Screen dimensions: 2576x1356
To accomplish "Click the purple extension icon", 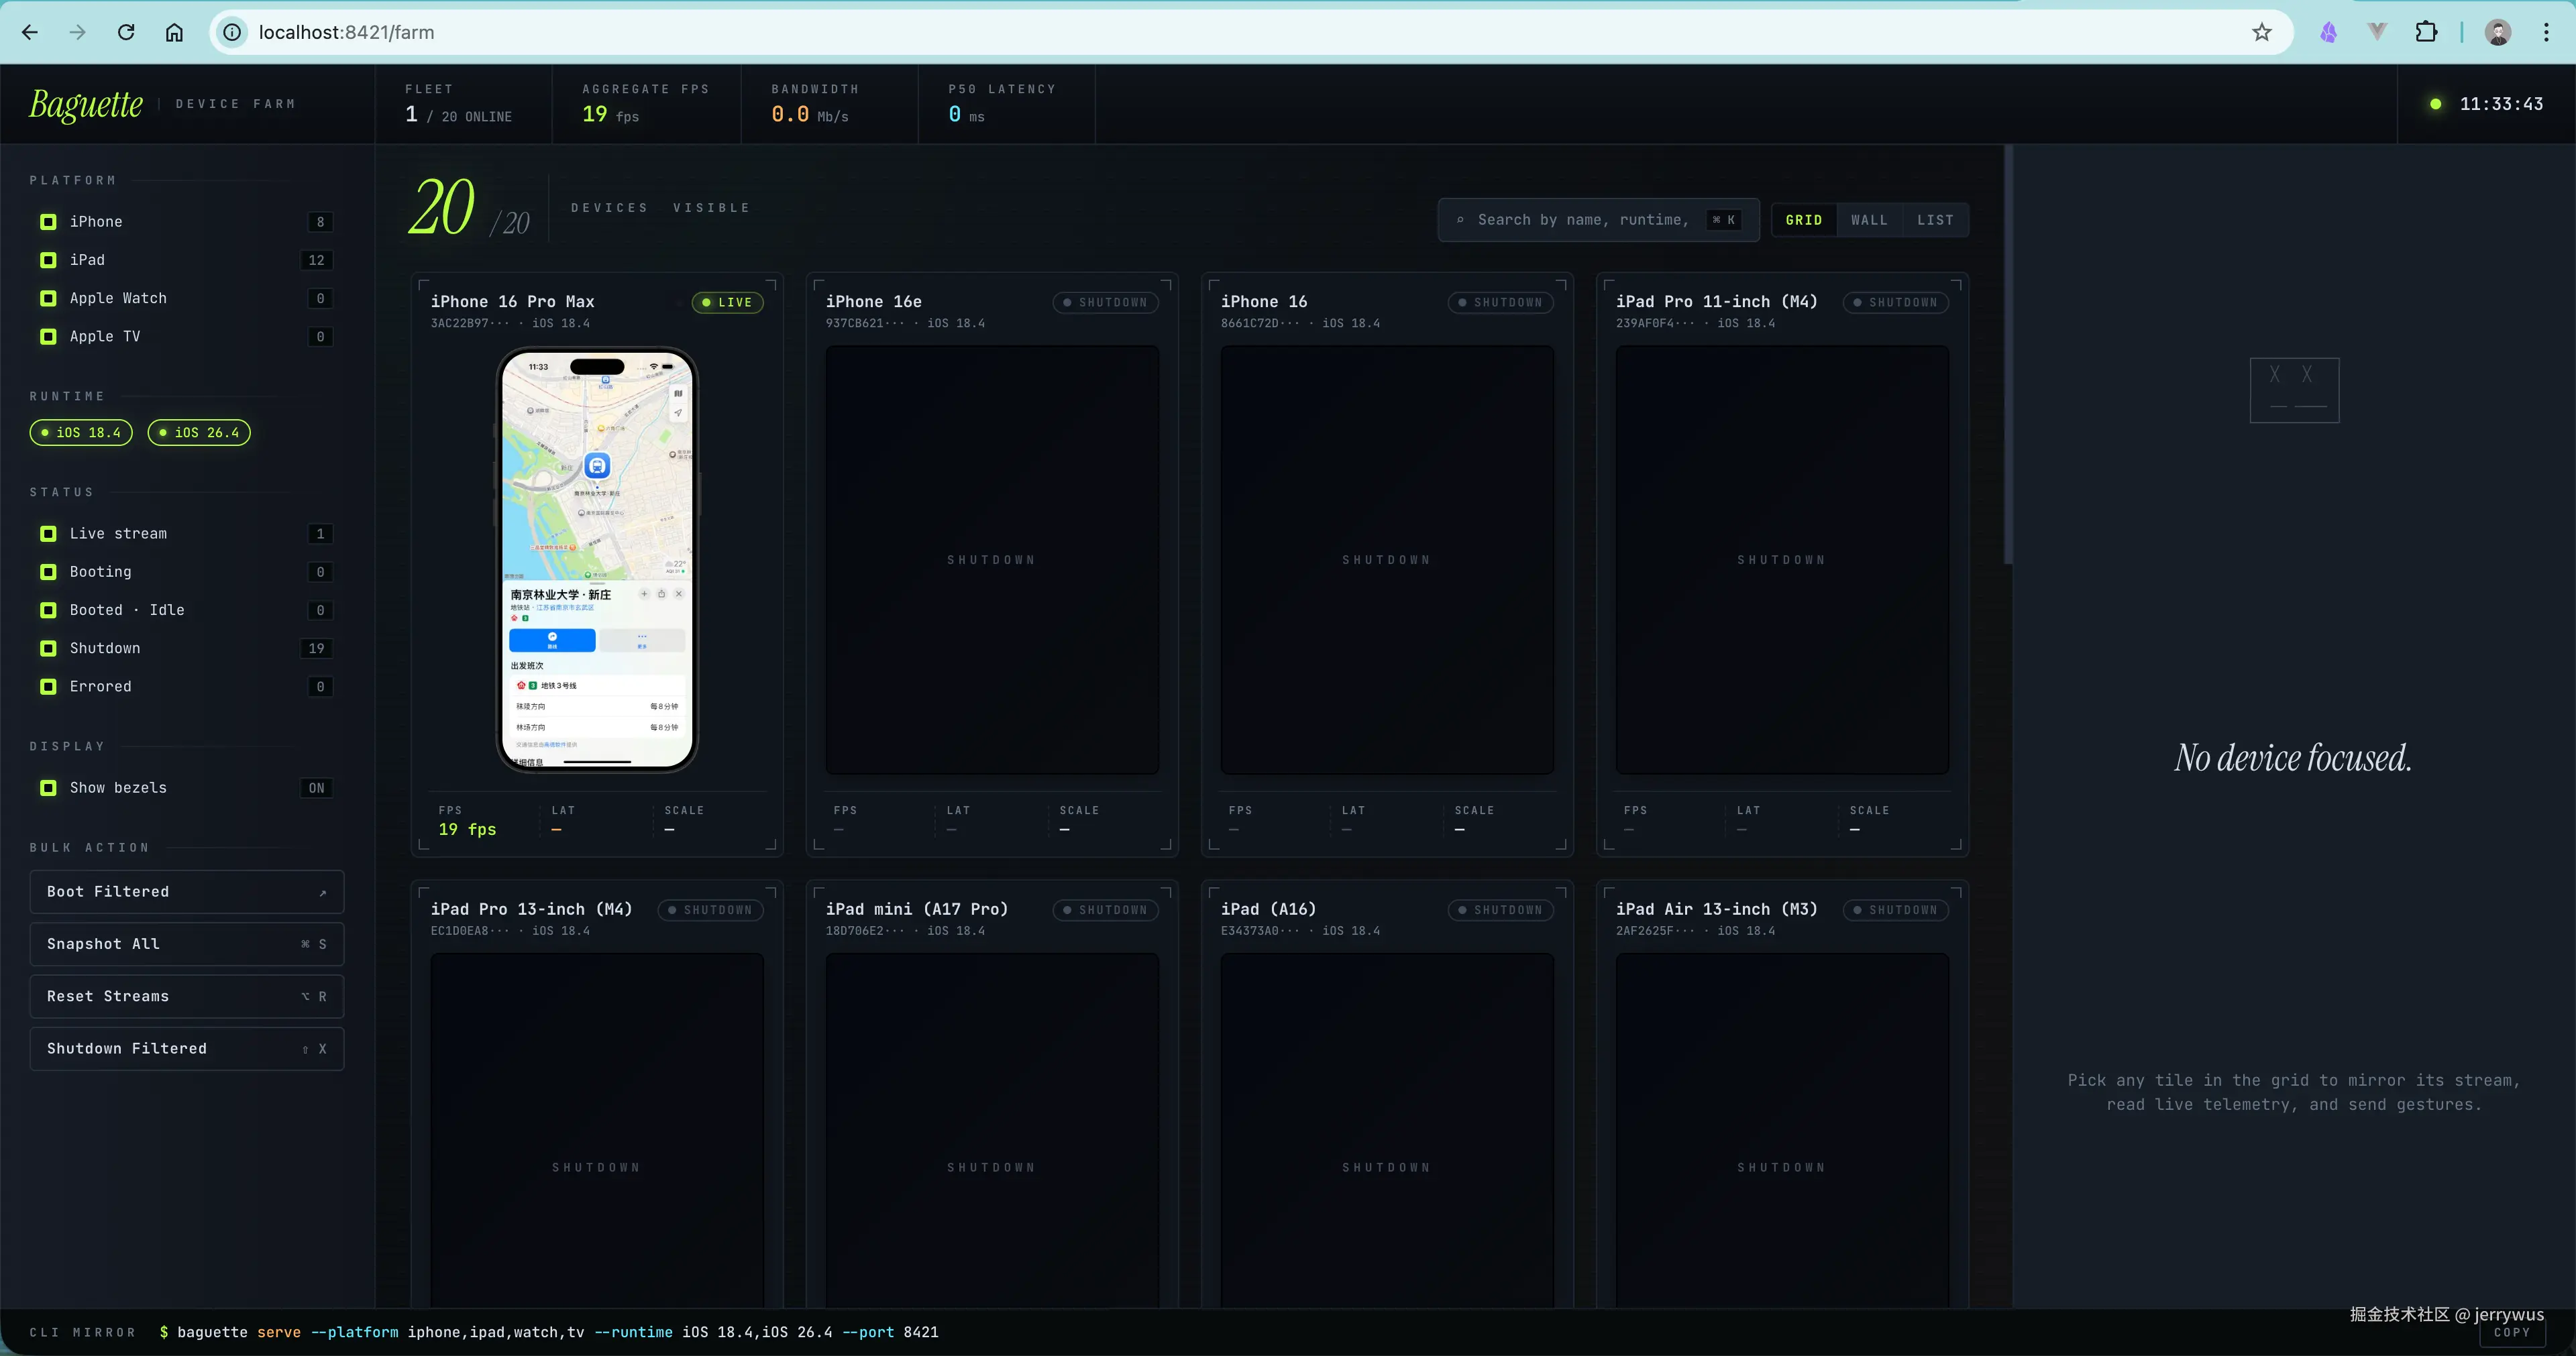I will tap(2329, 32).
